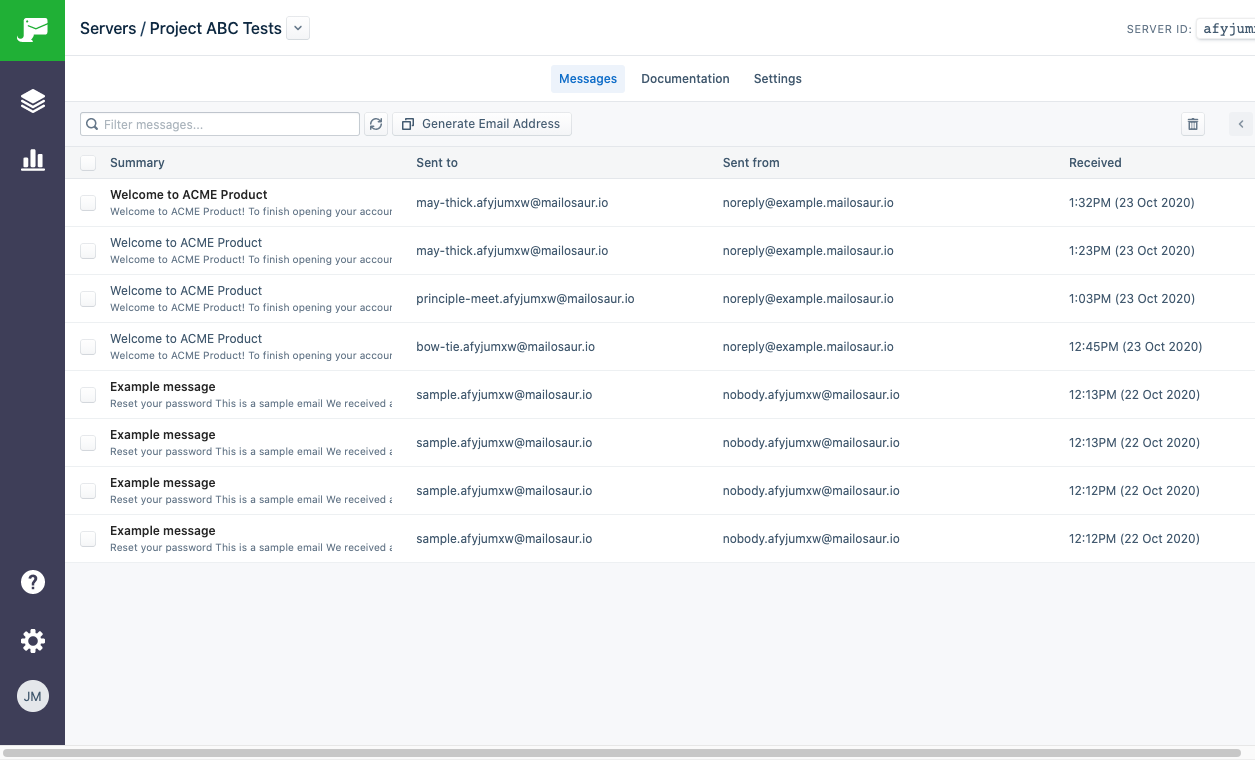Switch to the Settings tab

coord(778,79)
